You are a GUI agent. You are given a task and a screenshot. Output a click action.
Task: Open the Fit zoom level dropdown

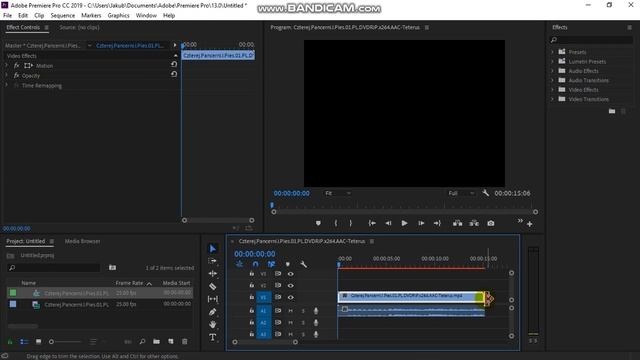coord(338,193)
